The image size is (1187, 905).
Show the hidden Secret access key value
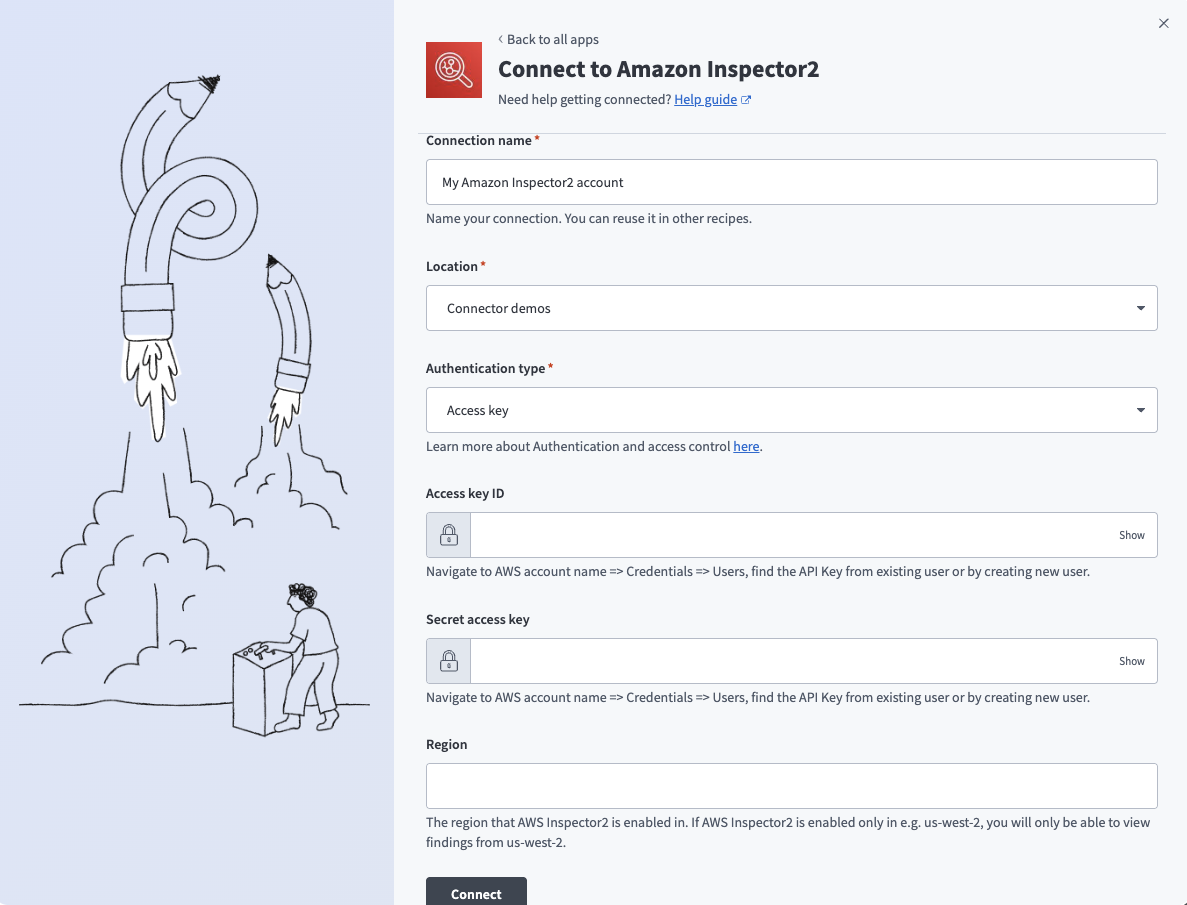coord(1131,660)
